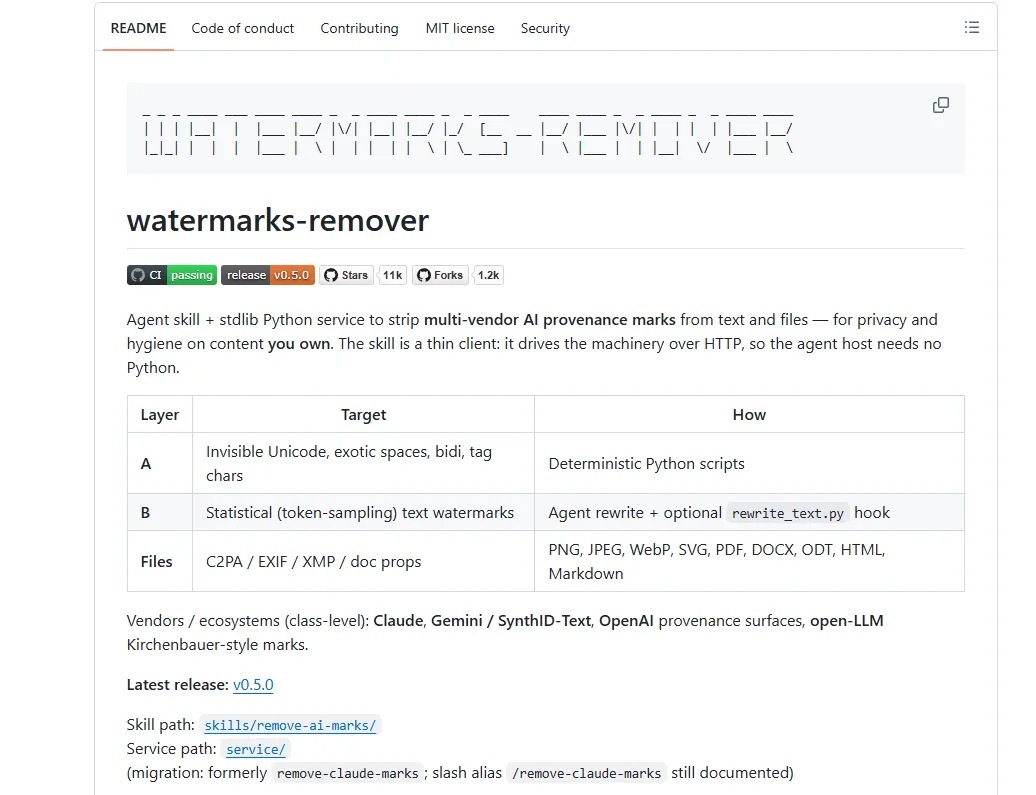1036x795 pixels.
Task: Click 'multi-vendor AI provenance marks' bold text
Action: pyautogui.click(x=550, y=320)
